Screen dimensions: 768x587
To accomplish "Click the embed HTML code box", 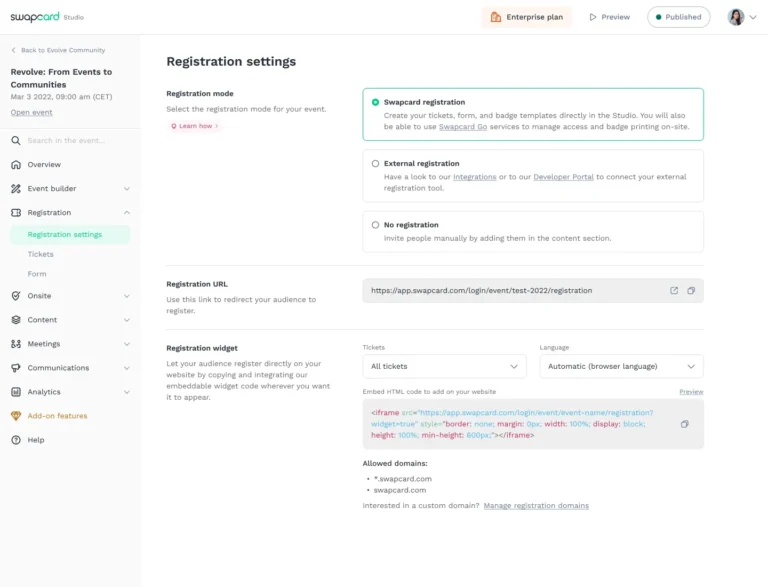I will click(x=533, y=424).
